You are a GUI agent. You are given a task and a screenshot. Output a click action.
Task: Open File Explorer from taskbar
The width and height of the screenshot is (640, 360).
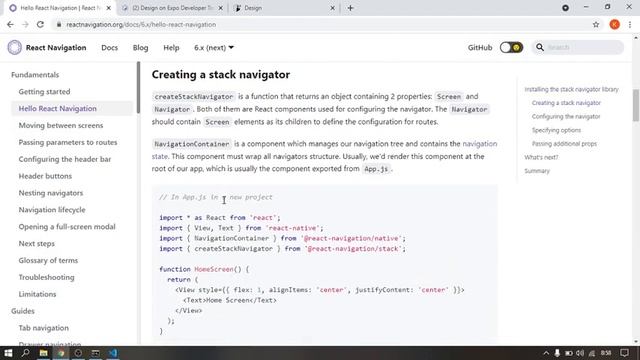click(43, 353)
